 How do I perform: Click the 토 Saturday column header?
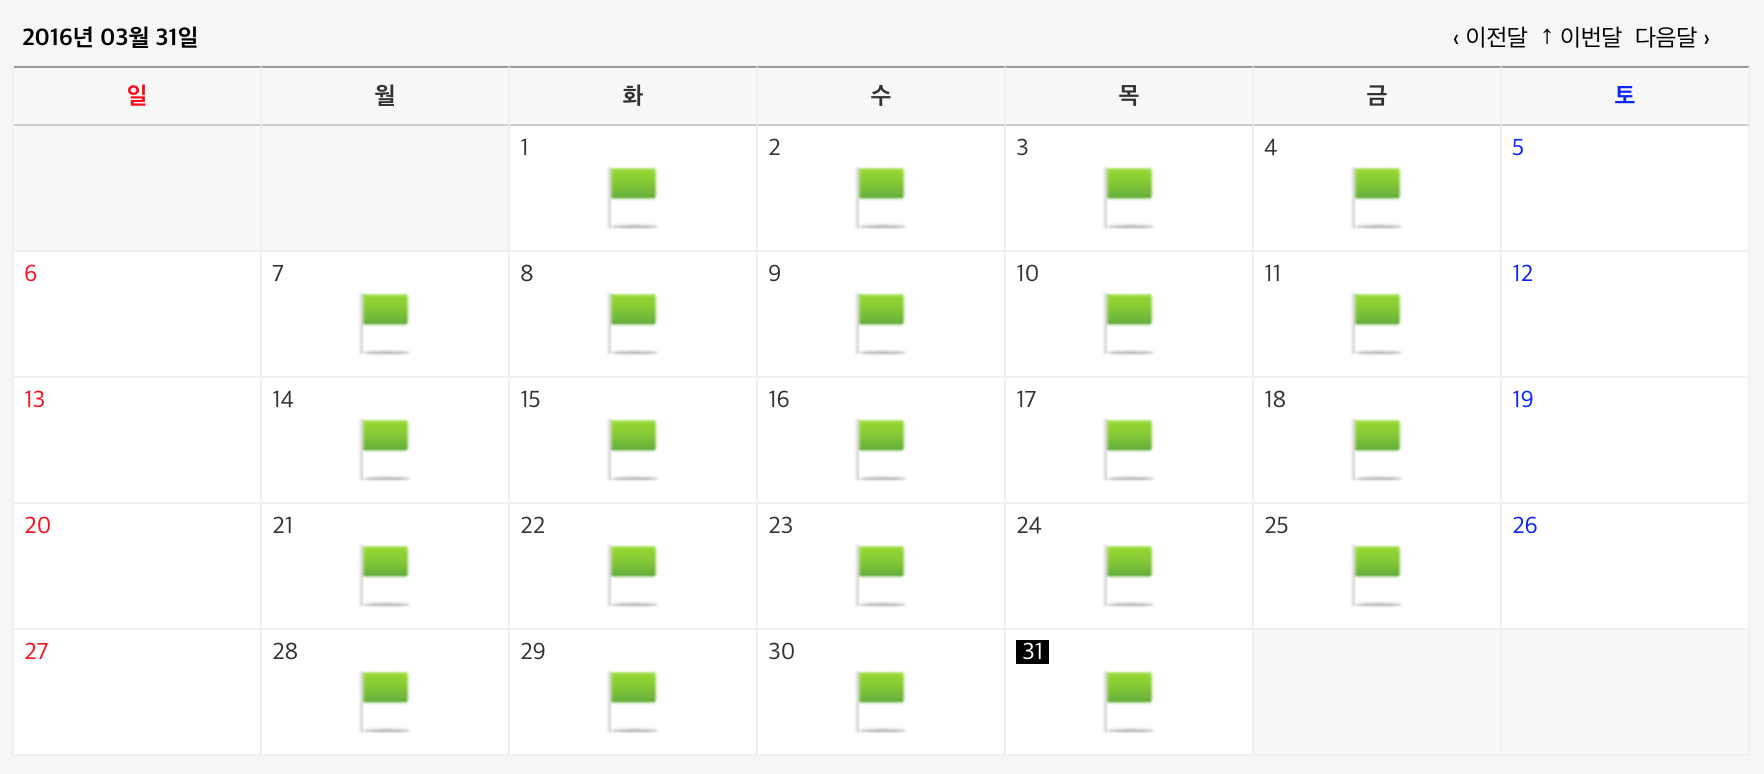tap(1624, 96)
